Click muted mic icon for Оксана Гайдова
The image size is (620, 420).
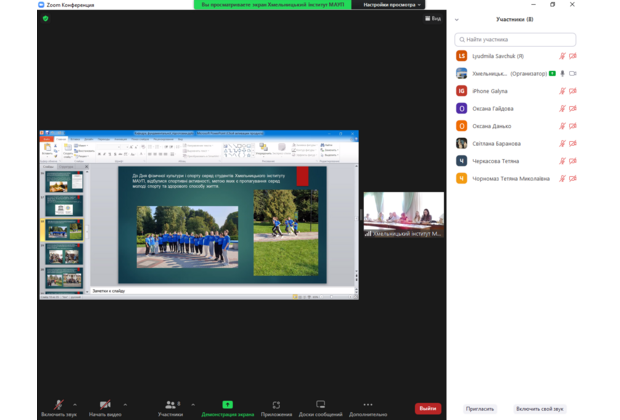(562, 108)
